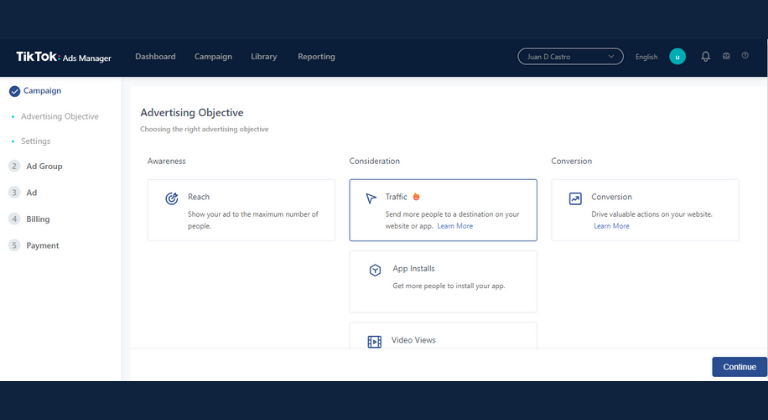
Task: Jump to Ad Group step in sidebar
Action: tap(44, 166)
